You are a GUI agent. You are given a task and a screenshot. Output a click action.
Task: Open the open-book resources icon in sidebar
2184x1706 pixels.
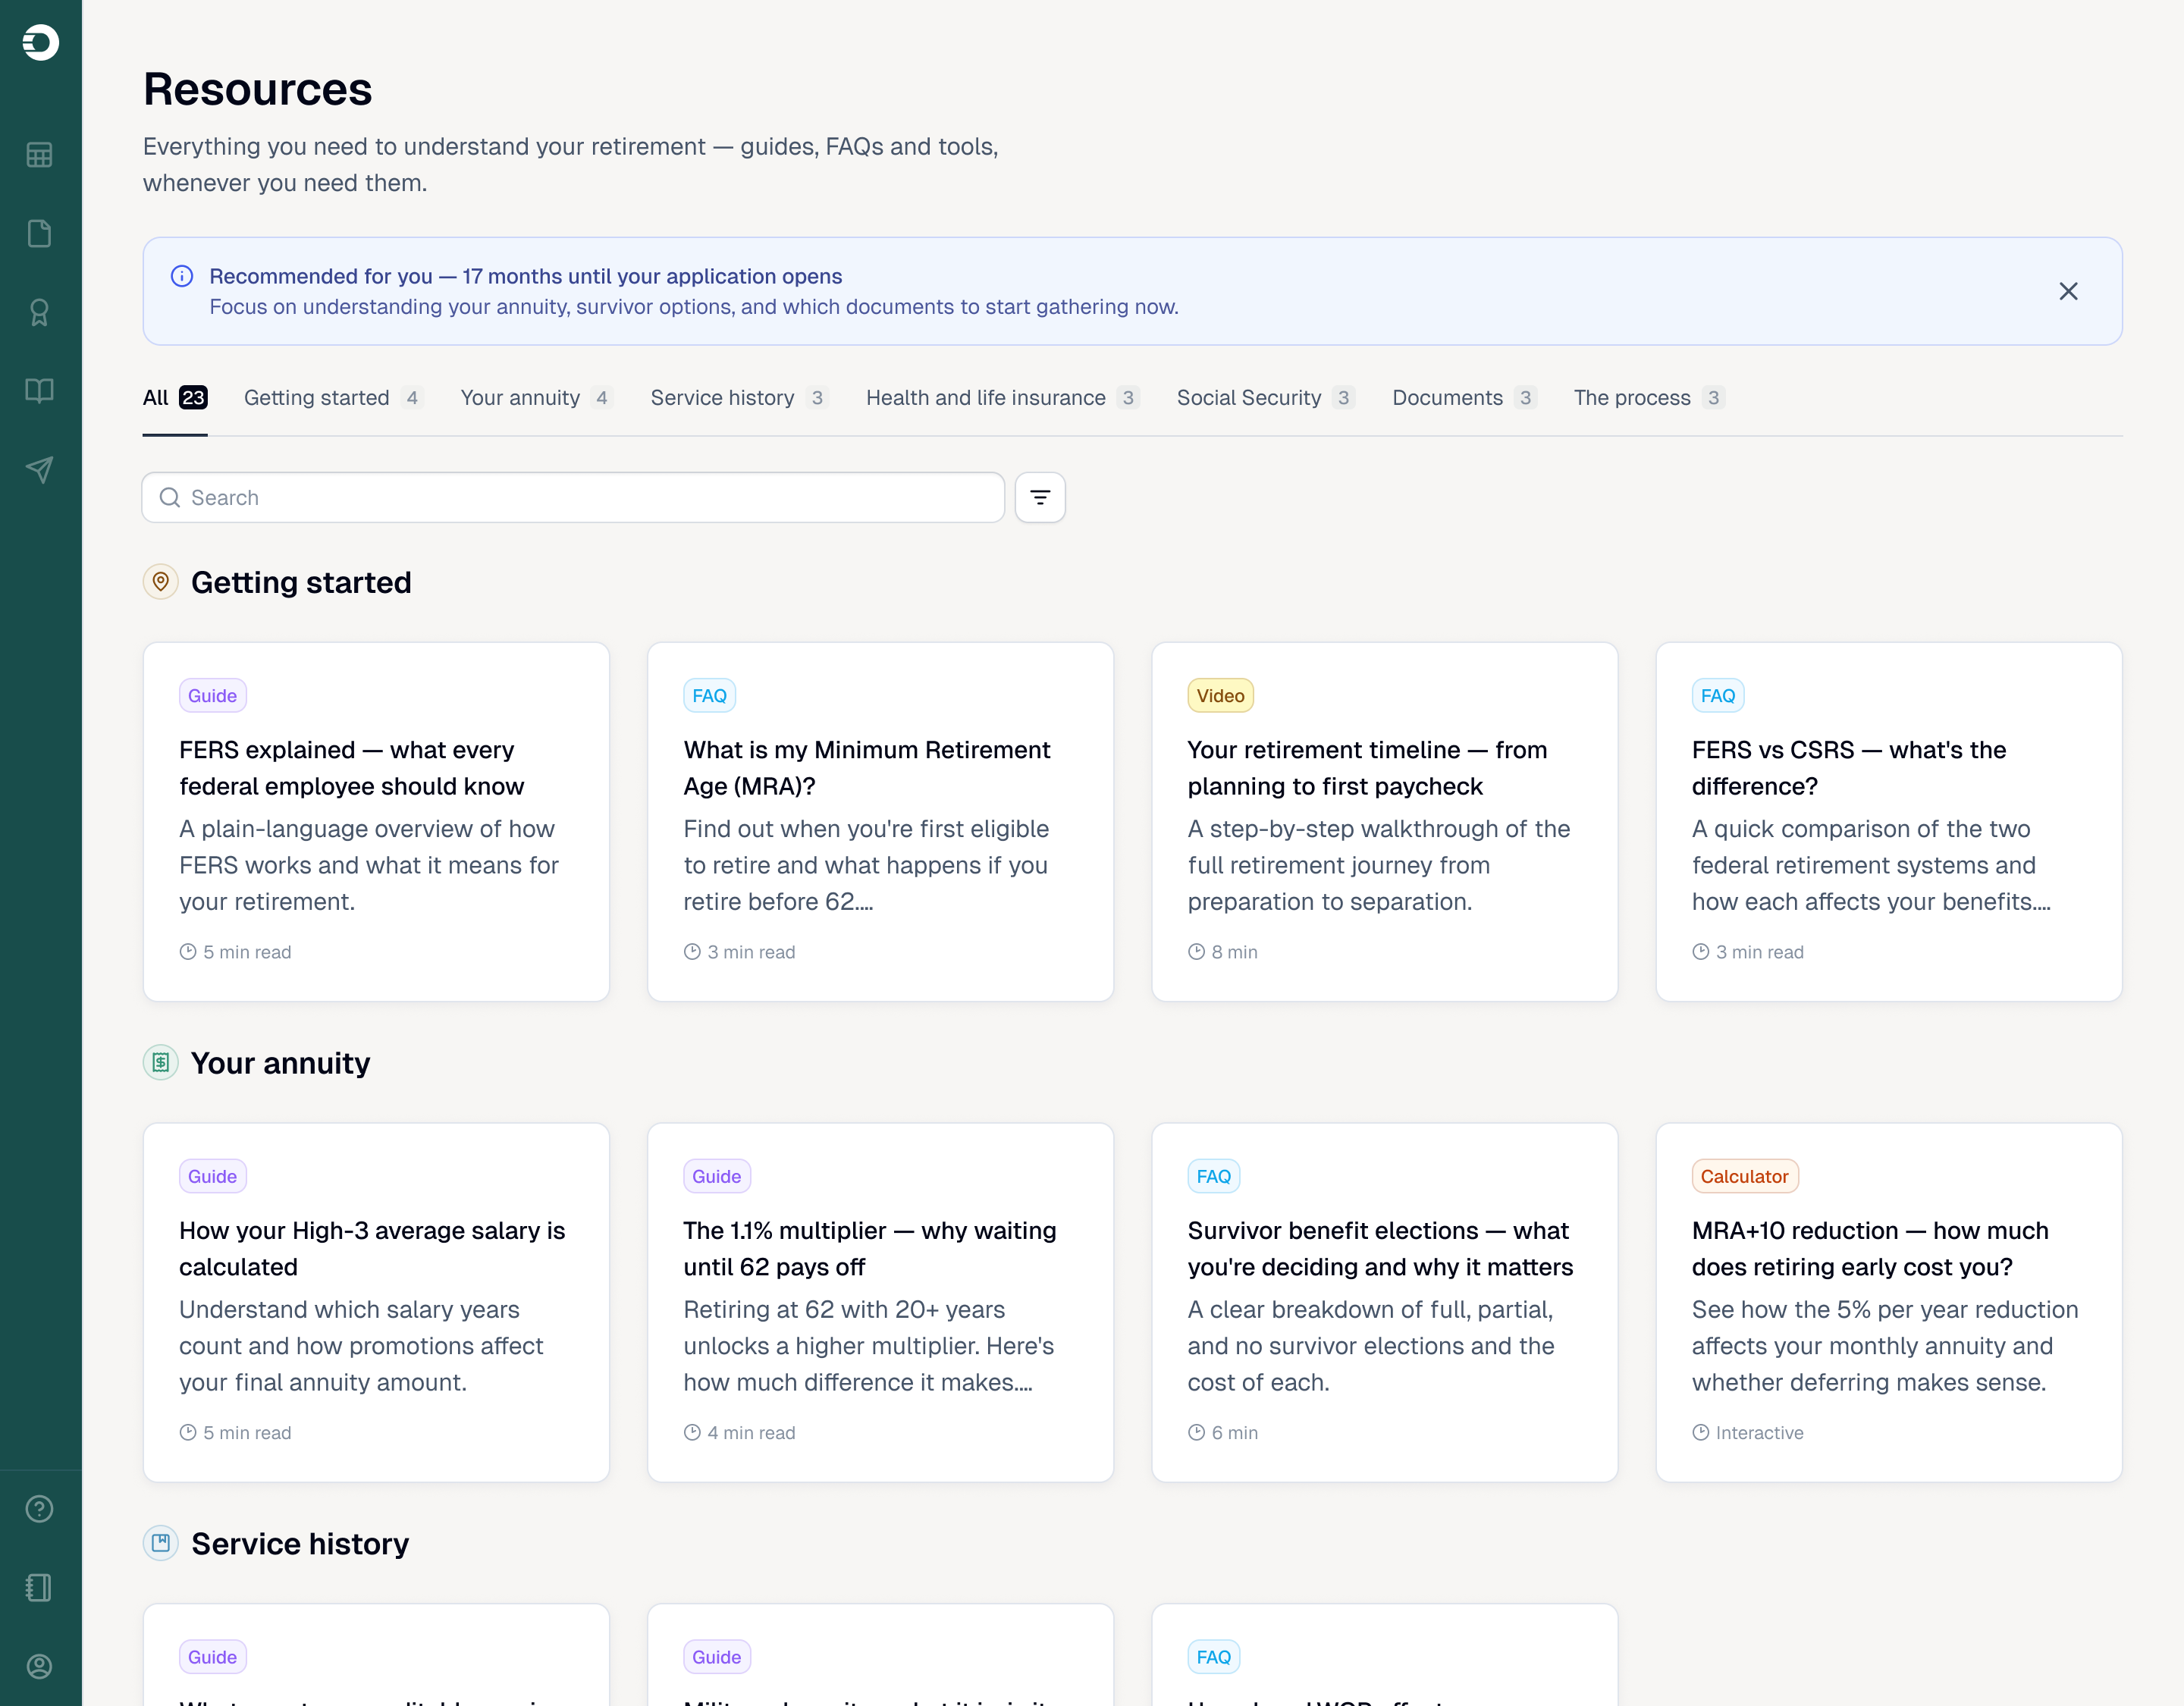click(40, 391)
